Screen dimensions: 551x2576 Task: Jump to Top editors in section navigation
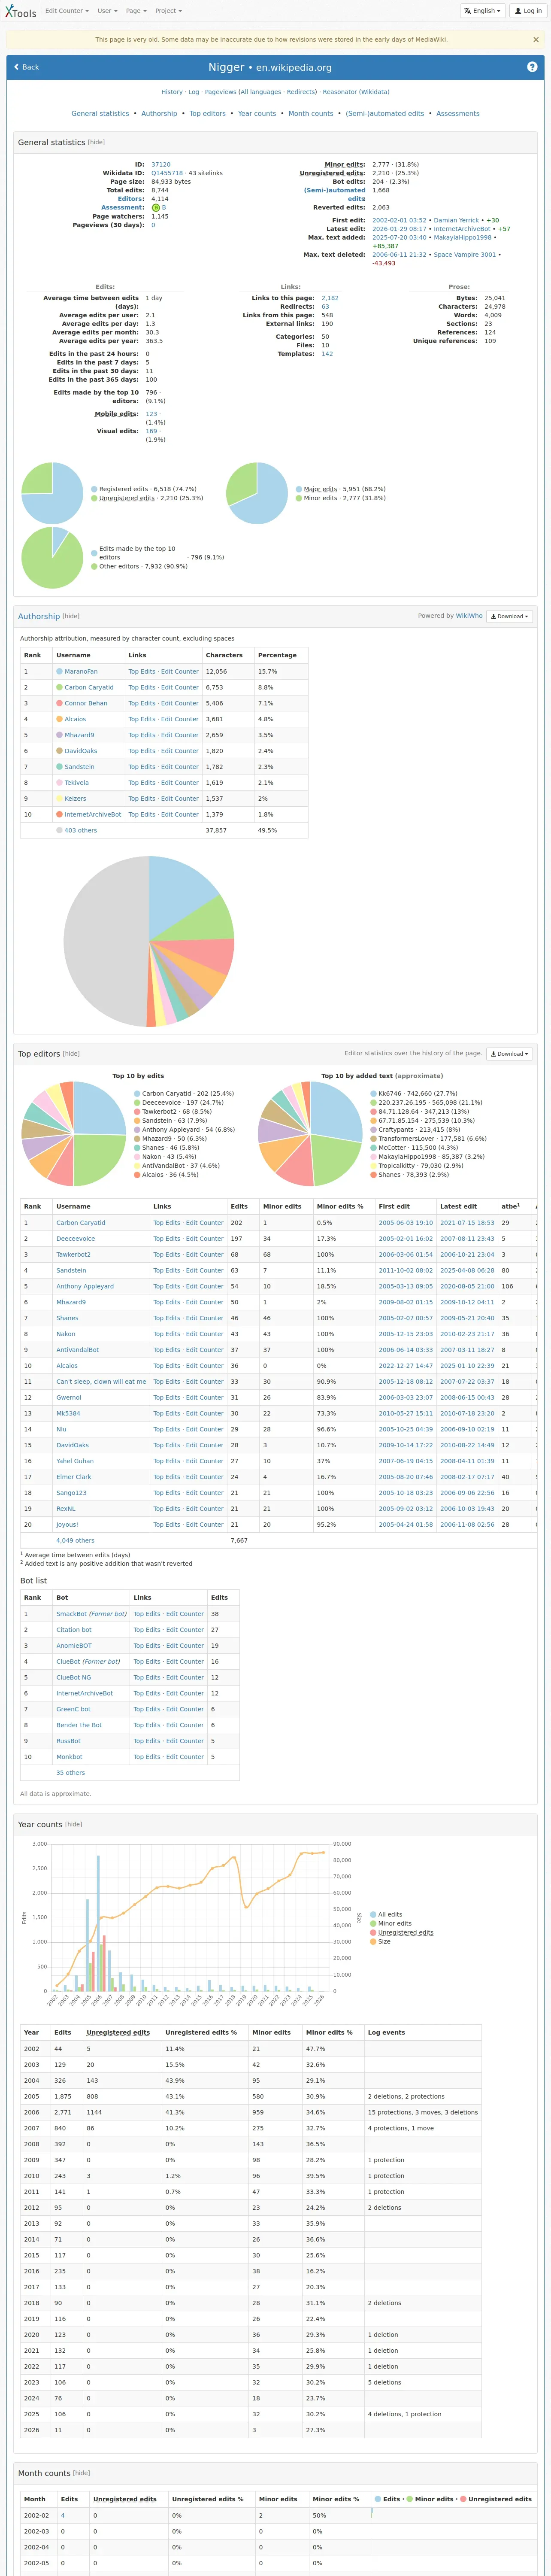(208, 114)
